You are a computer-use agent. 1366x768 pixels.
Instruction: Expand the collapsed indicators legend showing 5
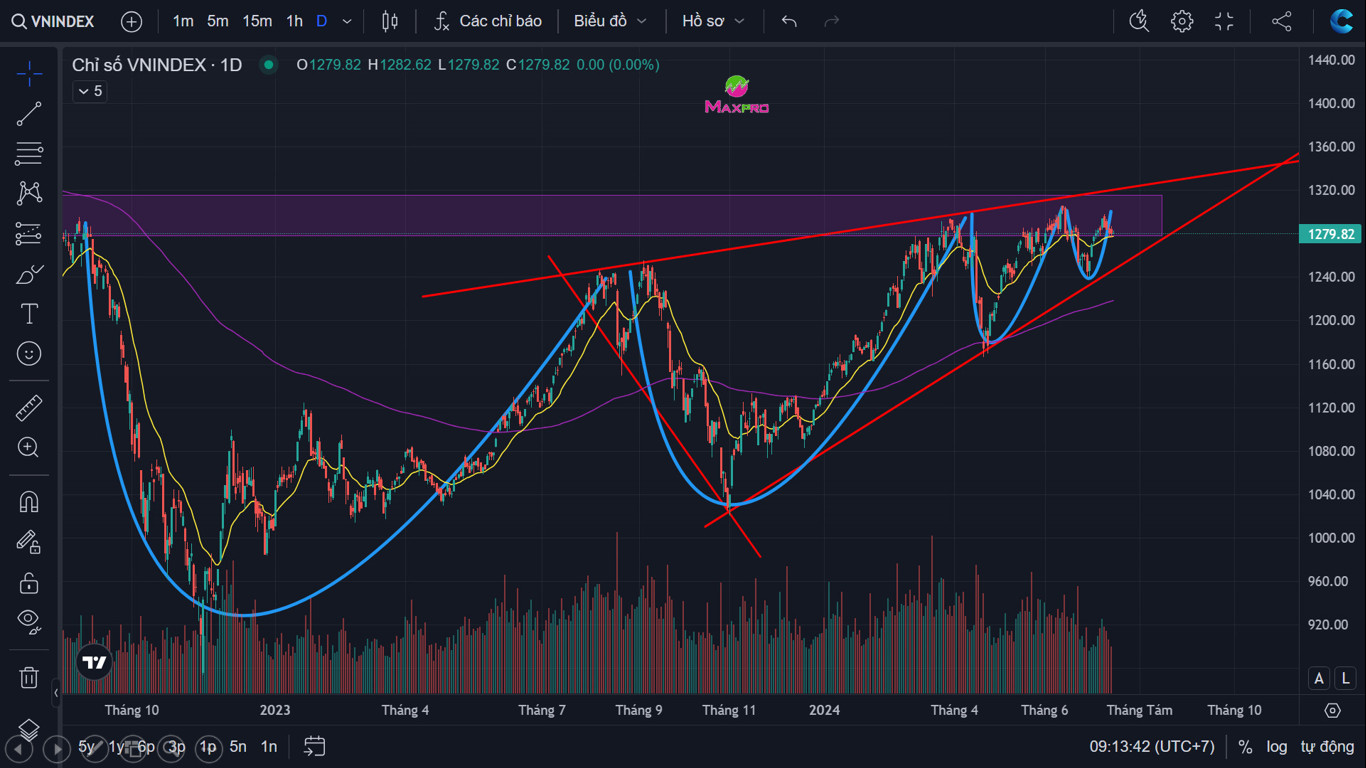pos(89,91)
